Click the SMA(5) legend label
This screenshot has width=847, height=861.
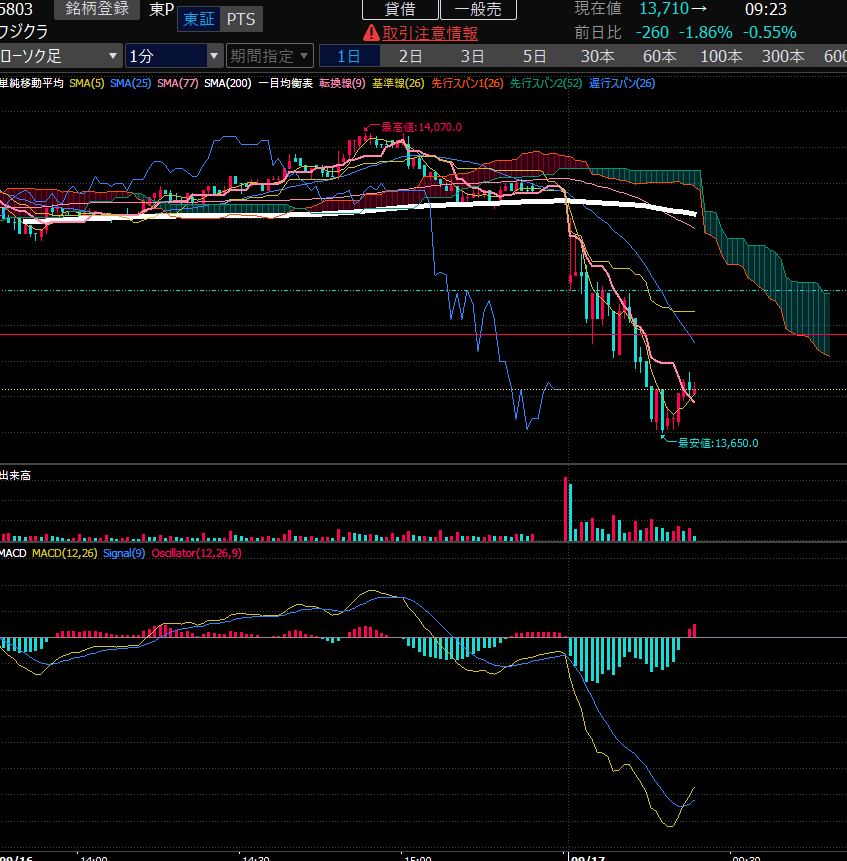point(87,83)
